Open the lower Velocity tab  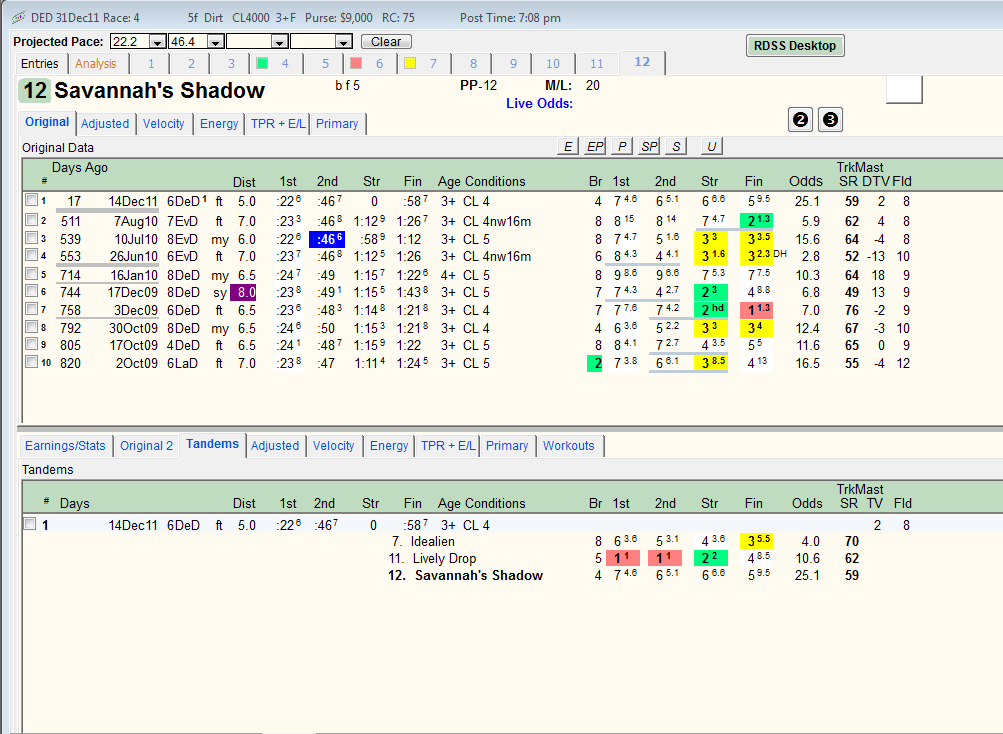pyautogui.click(x=333, y=445)
